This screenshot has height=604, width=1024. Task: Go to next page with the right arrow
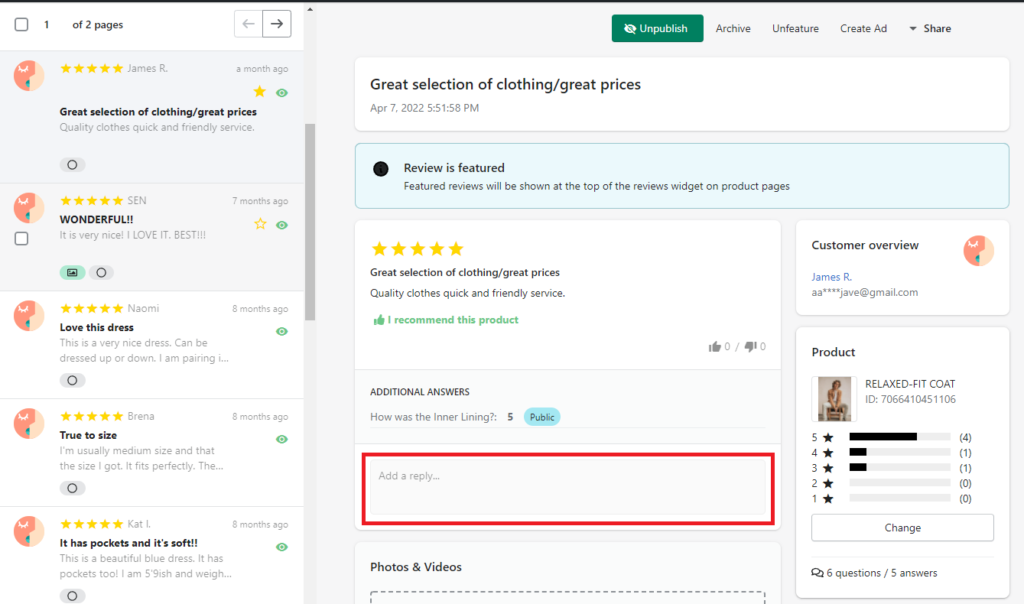pos(277,24)
